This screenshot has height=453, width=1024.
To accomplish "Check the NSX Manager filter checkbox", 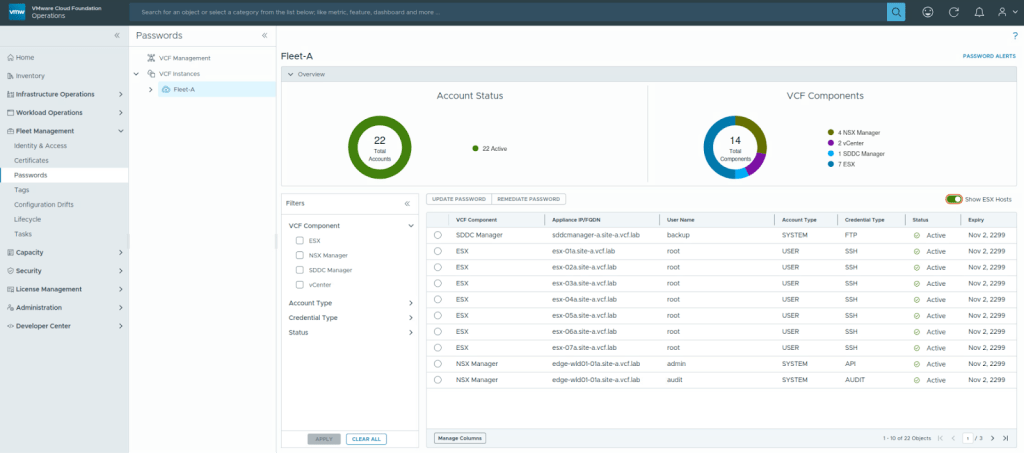I will point(300,255).
